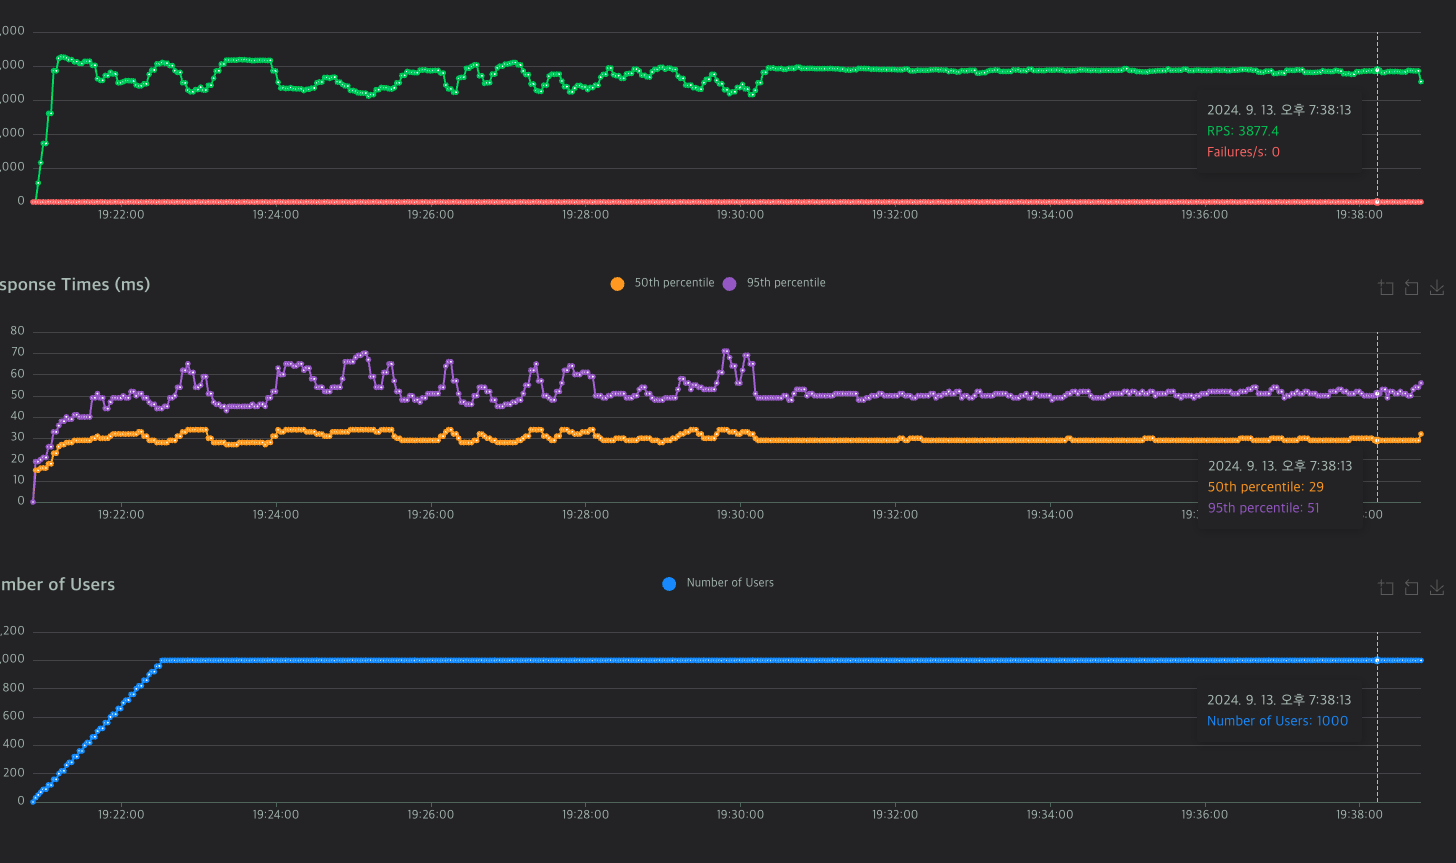
Task: Click the first purple response time point at zero
Action: click(x=32, y=501)
